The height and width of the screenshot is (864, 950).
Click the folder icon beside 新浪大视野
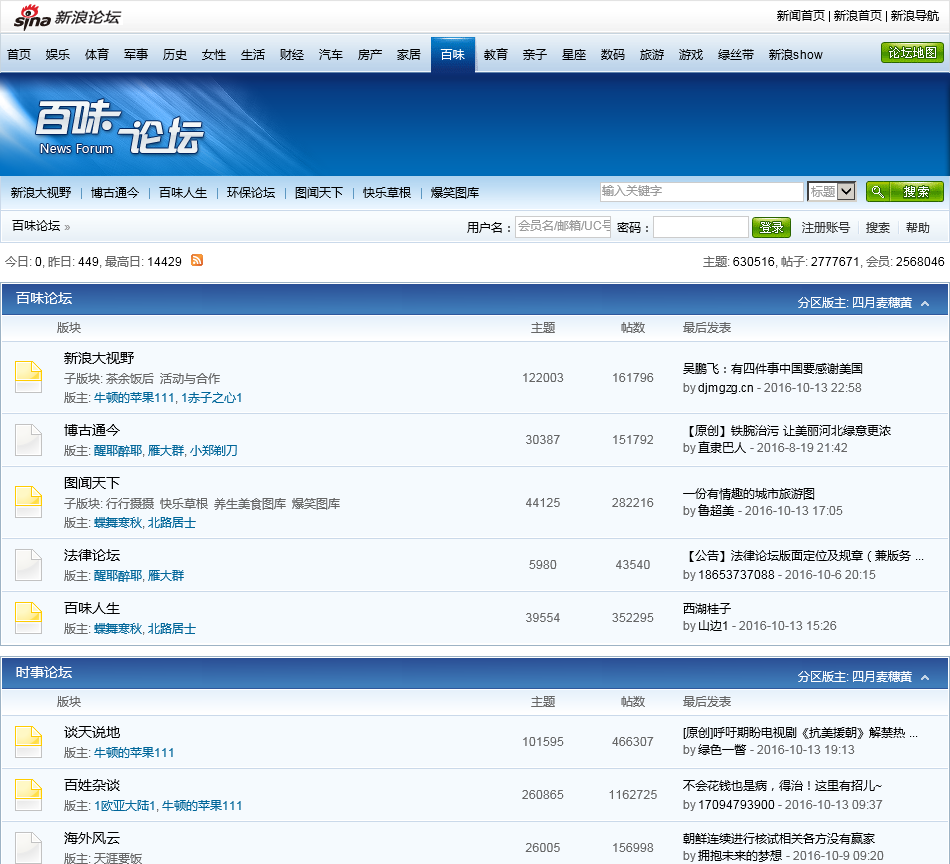pyautogui.click(x=28, y=377)
